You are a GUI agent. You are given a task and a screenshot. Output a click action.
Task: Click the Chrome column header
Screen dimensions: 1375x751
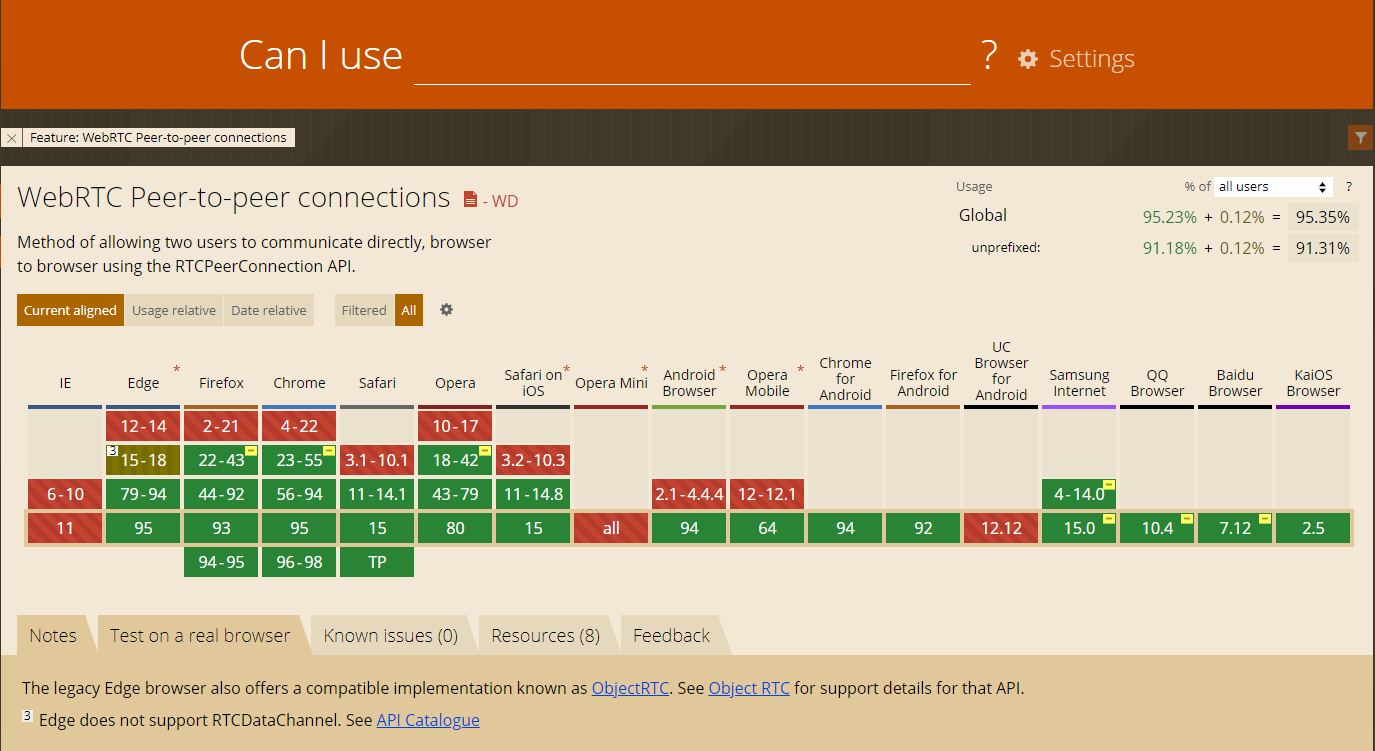(x=299, y=383)
